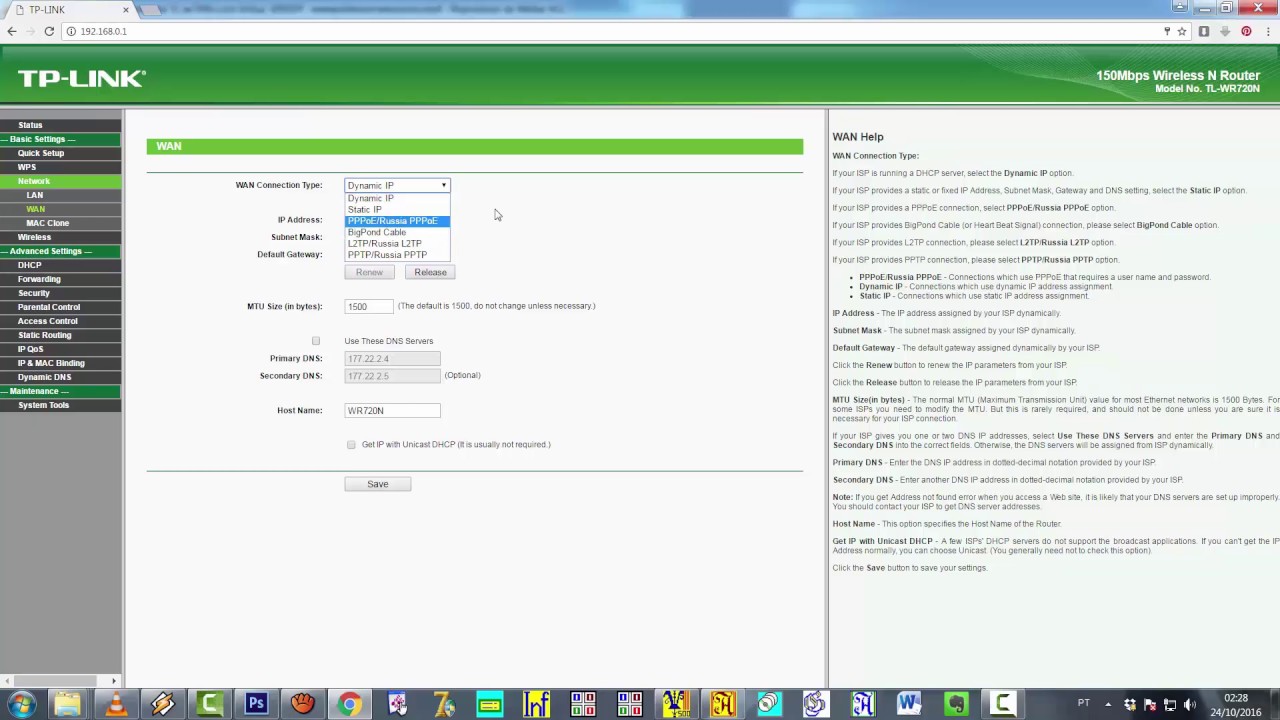This screenshot has height=720, width=1280.
Task: Close the TP-LINK browser tab
Action: tap(125, 10)
